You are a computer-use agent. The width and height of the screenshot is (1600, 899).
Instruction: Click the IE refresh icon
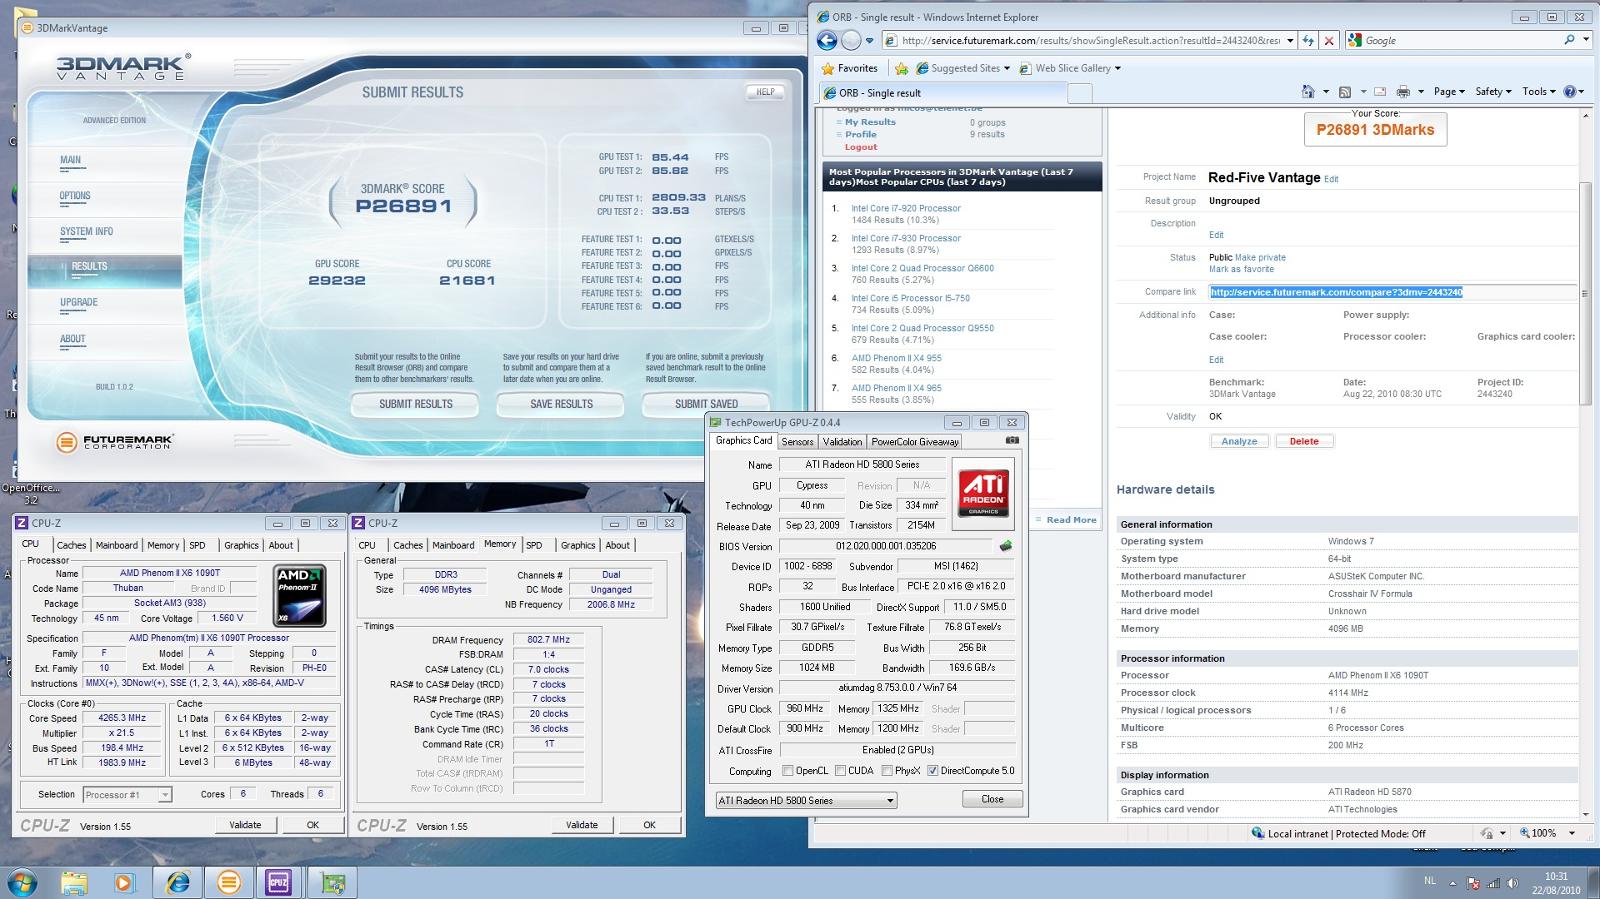click(1308, 40)
